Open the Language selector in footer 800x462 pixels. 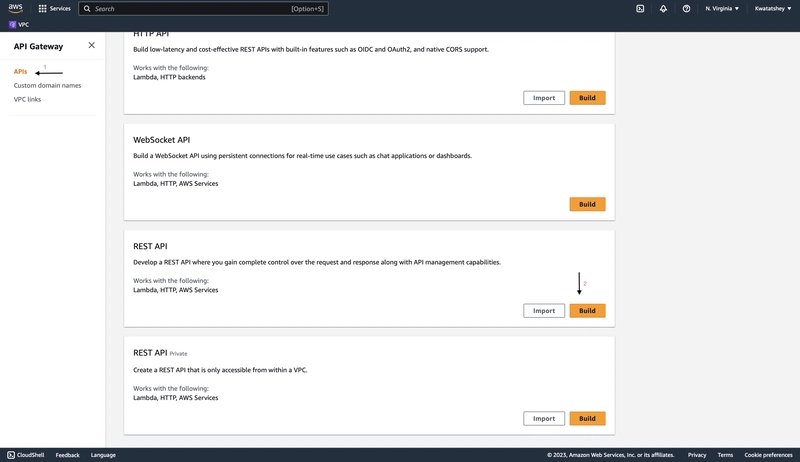coord(103,455)
